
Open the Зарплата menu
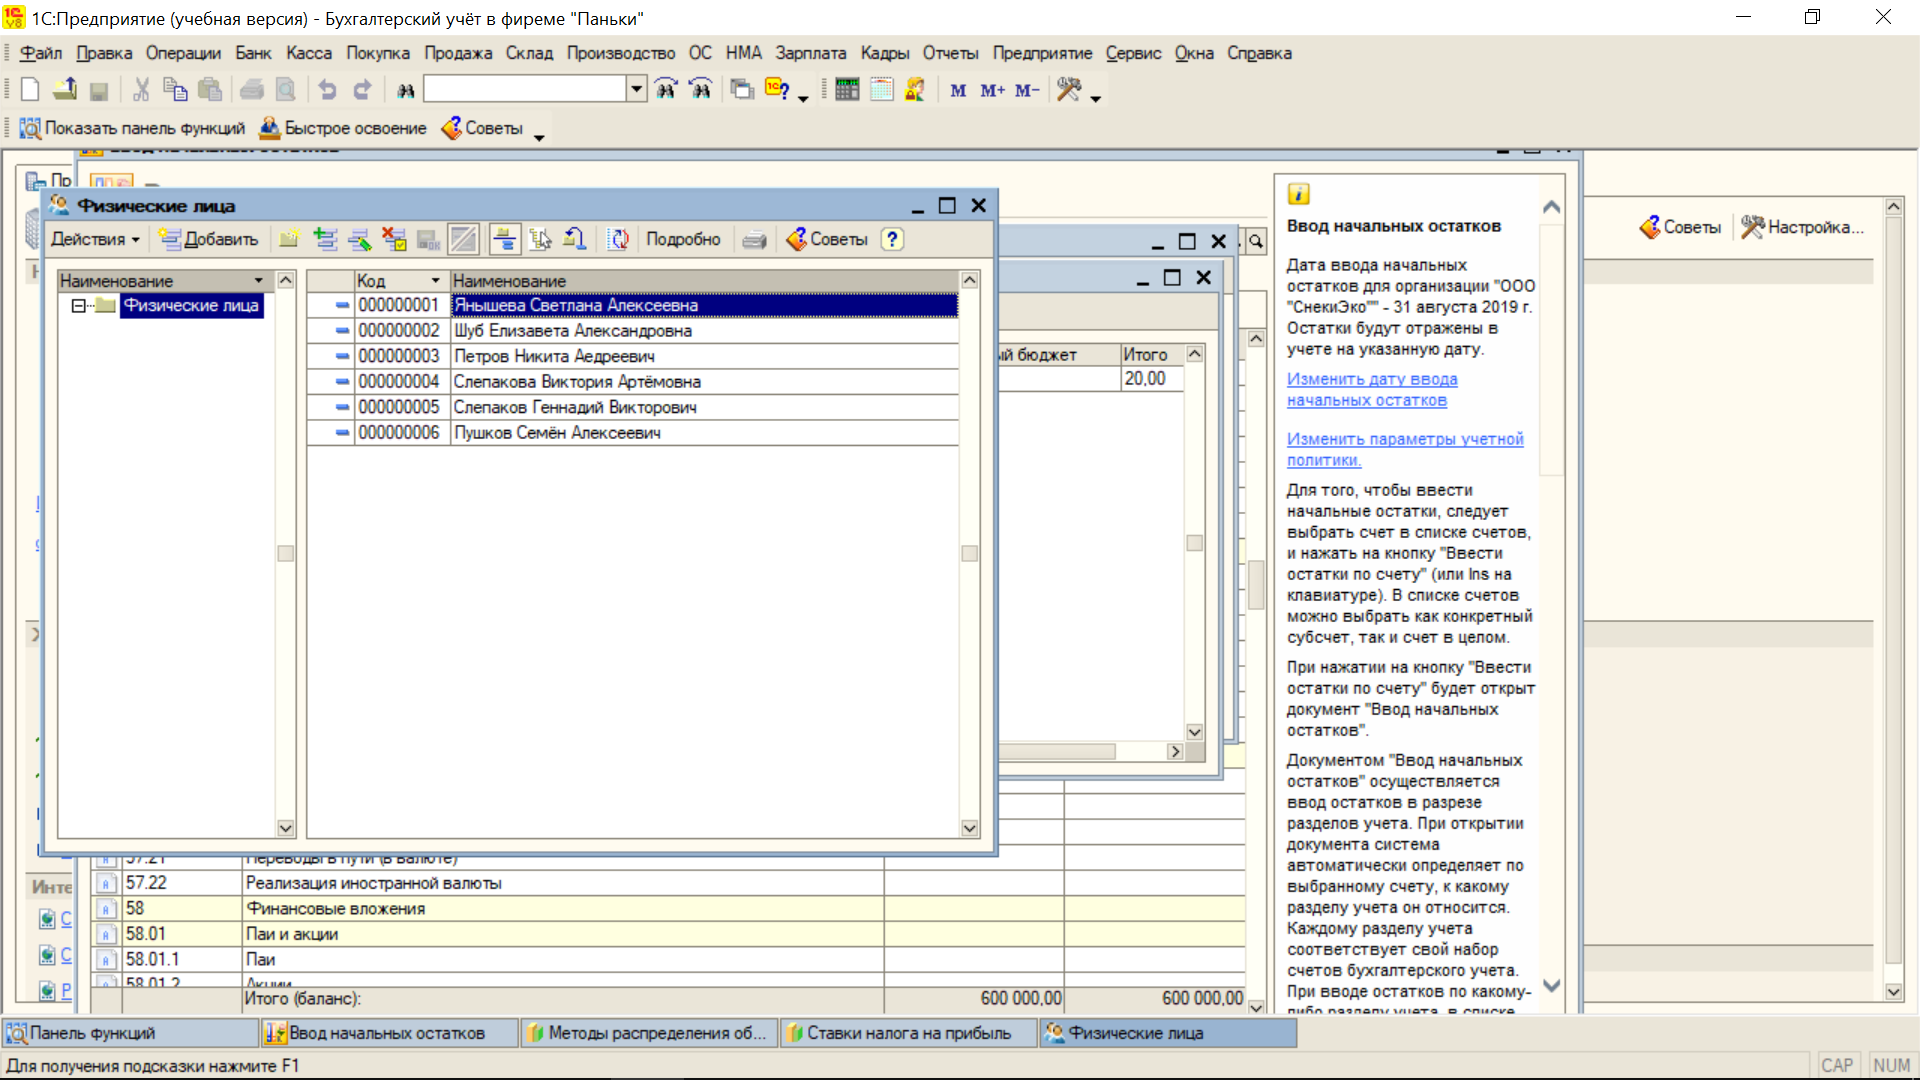tap(810, 53)
